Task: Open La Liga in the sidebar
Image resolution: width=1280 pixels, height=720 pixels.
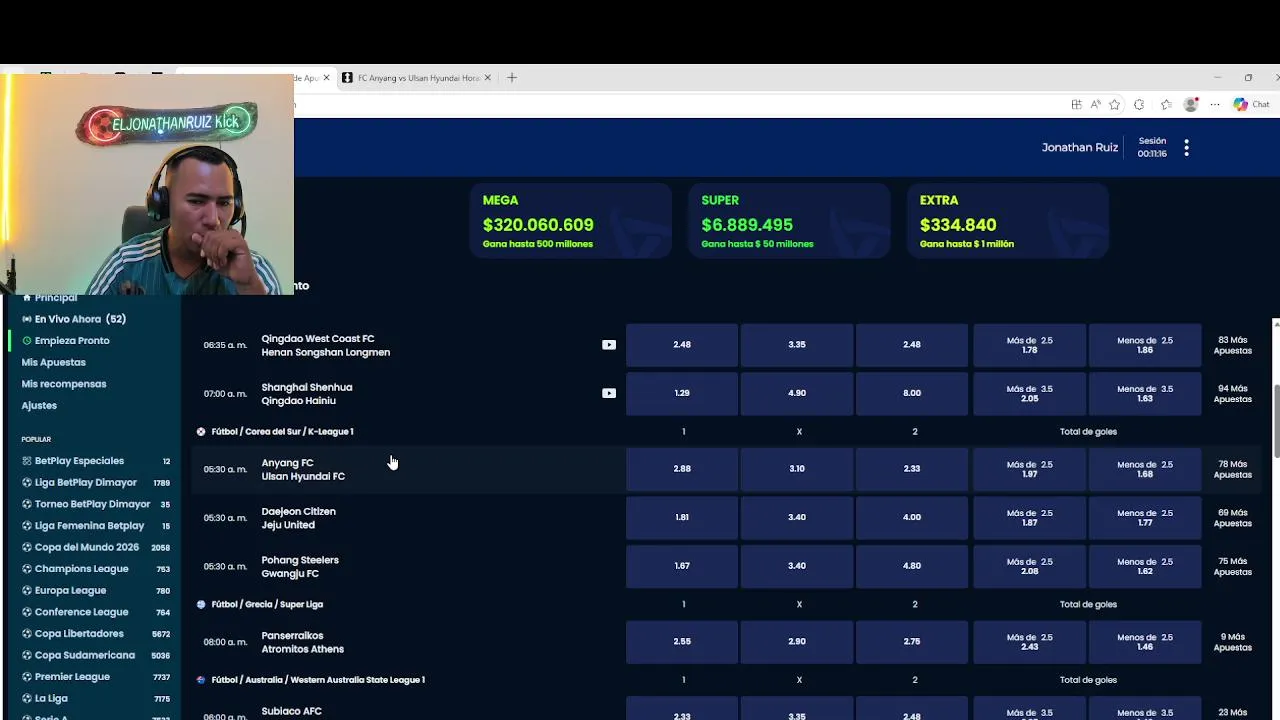Action: [96, 699]
